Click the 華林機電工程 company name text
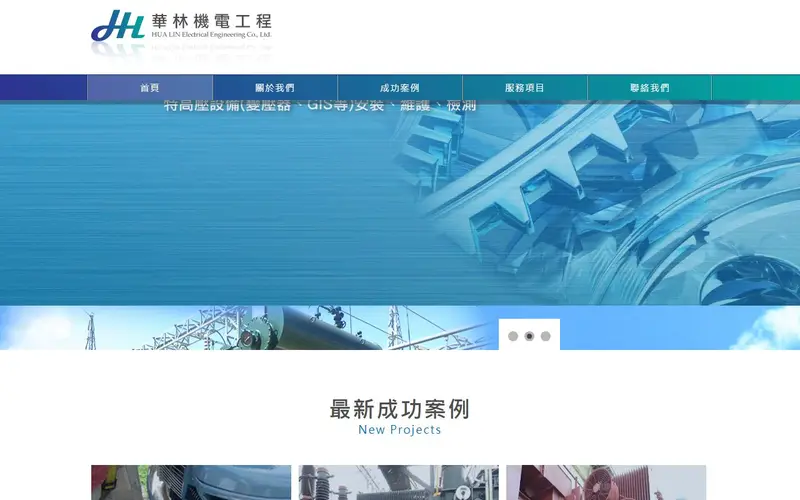Image resolution: width=800 pixels, height=500 pixels. coord(212,21)
